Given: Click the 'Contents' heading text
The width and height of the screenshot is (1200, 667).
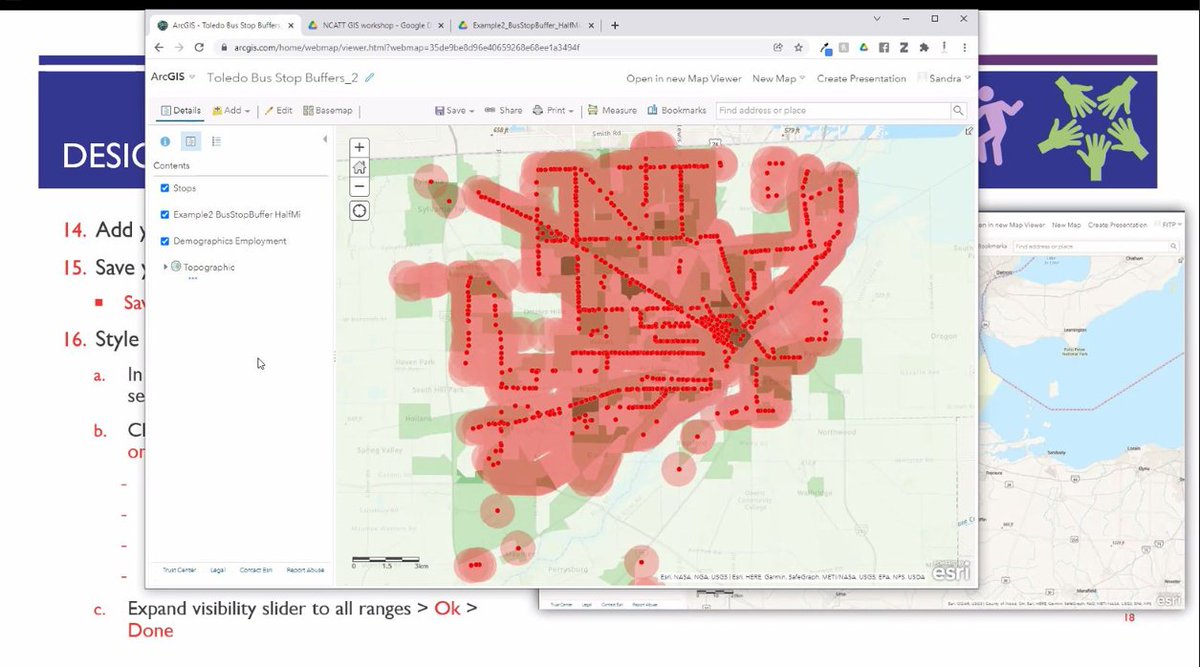Looking at the screenshot, I should pos(171,165).
